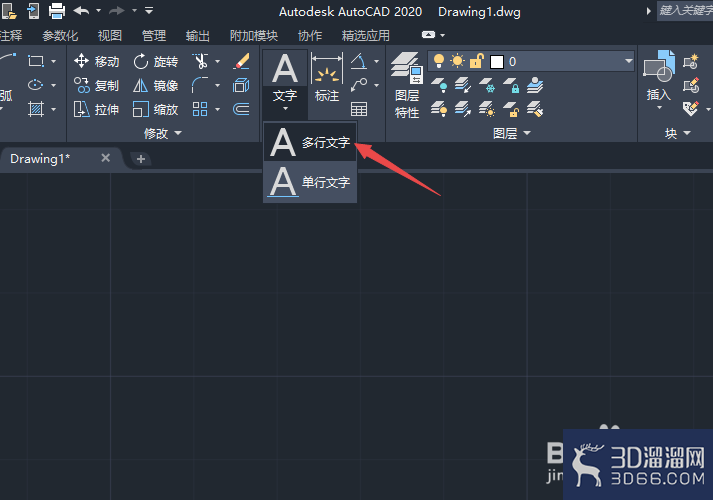713x500 pixels.
Task: Expand the Layers (图层) panel
Action: [512, 133]
